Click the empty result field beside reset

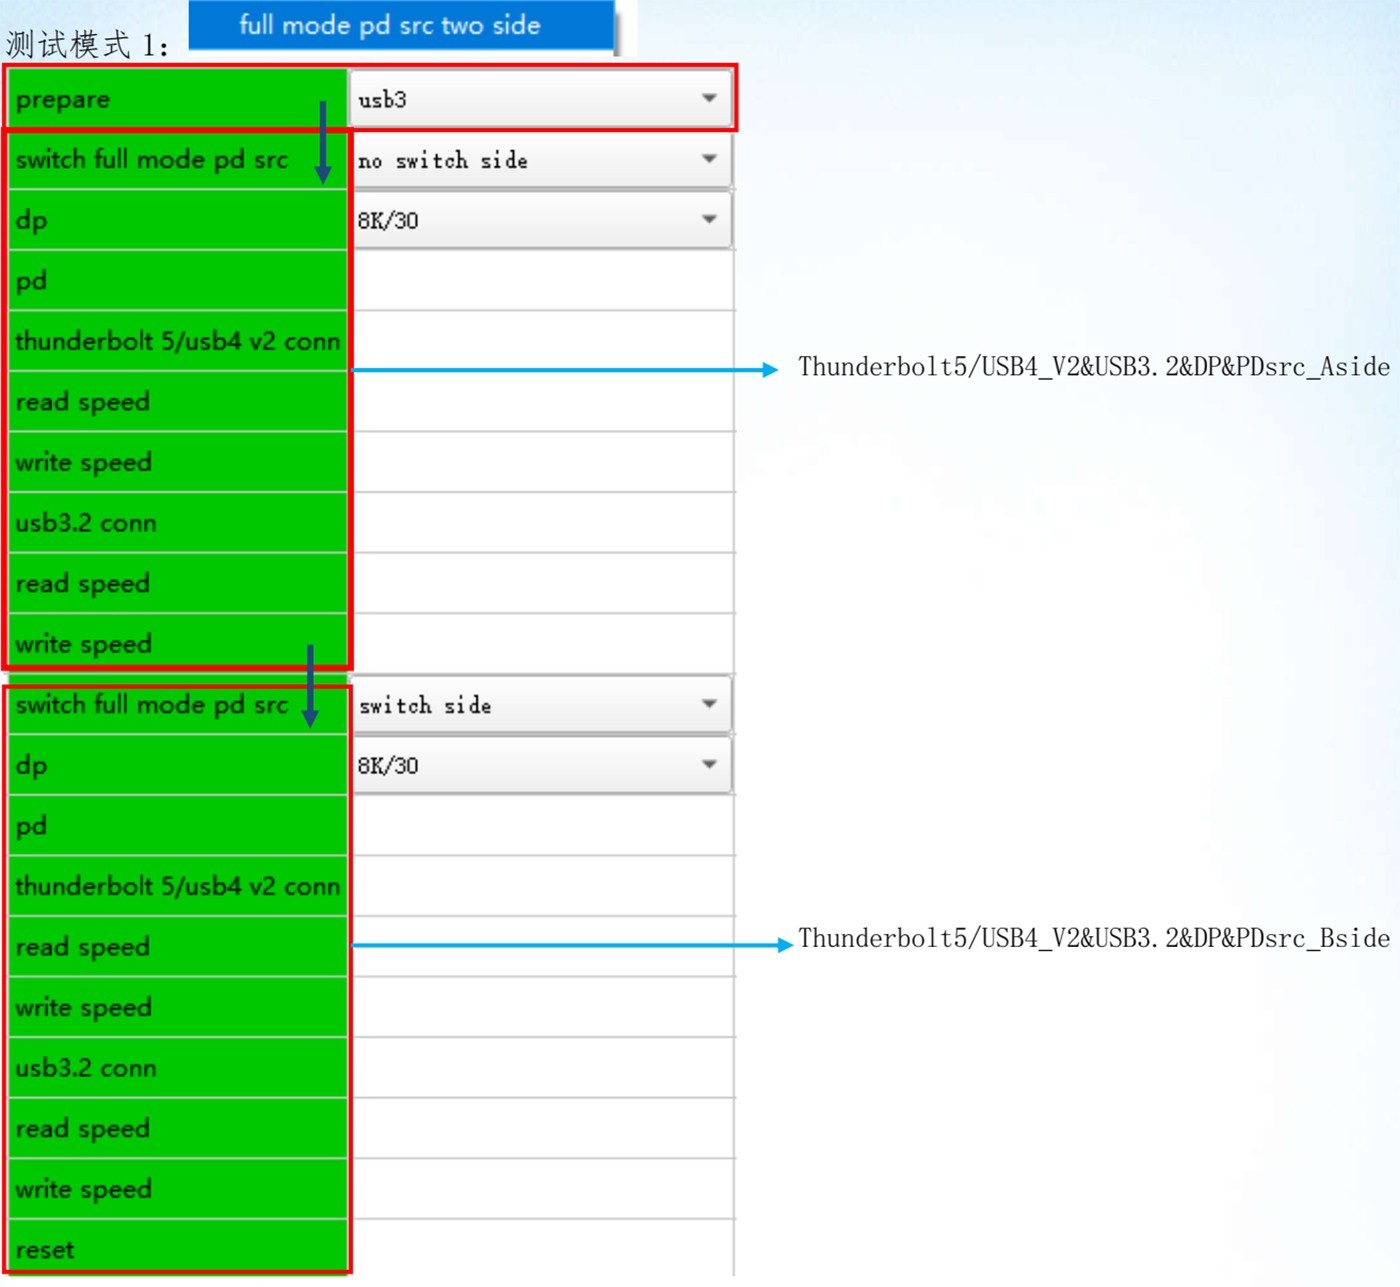point(542,1249)
